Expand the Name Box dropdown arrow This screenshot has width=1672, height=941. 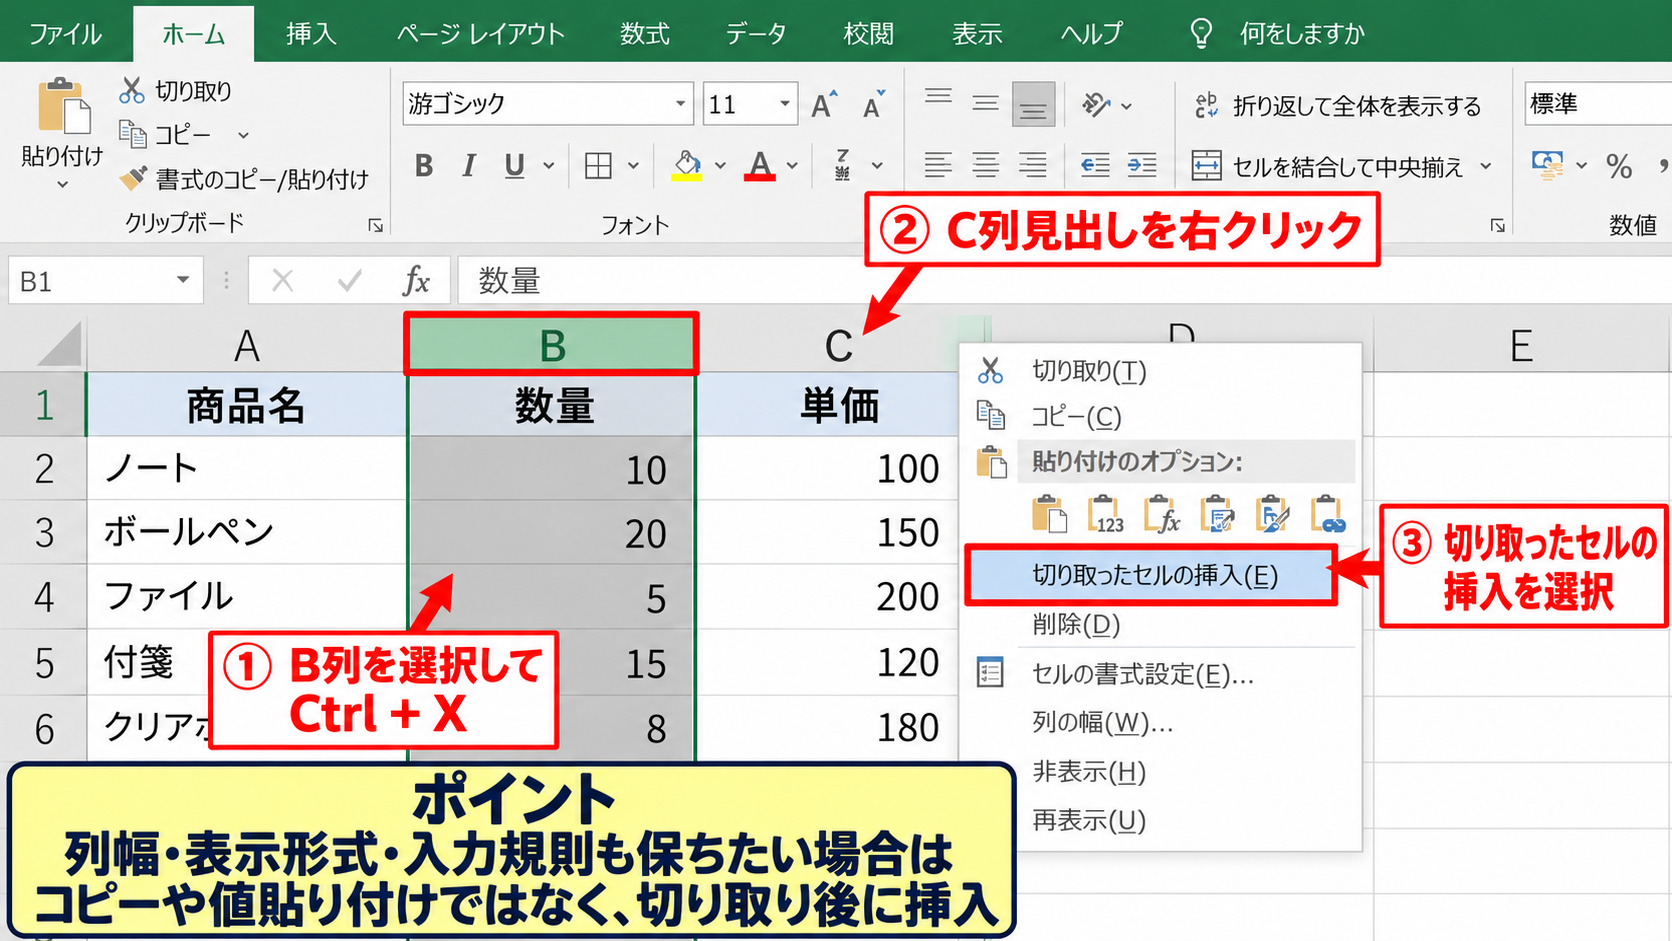(x=183, y=280)
